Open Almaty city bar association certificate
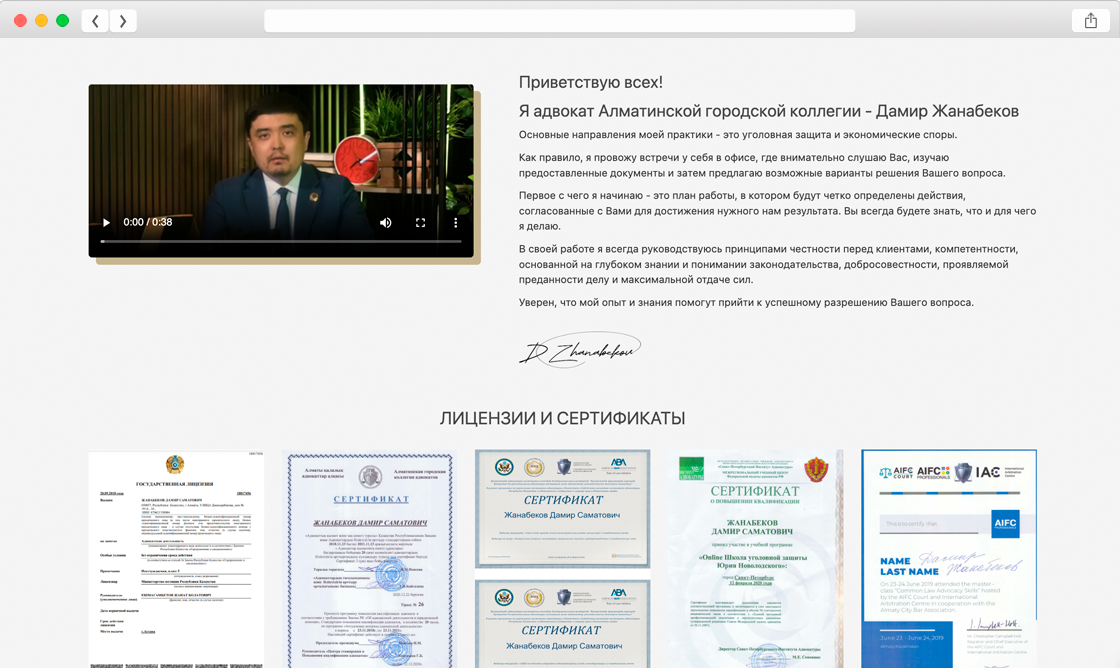 tap(371, 558)
